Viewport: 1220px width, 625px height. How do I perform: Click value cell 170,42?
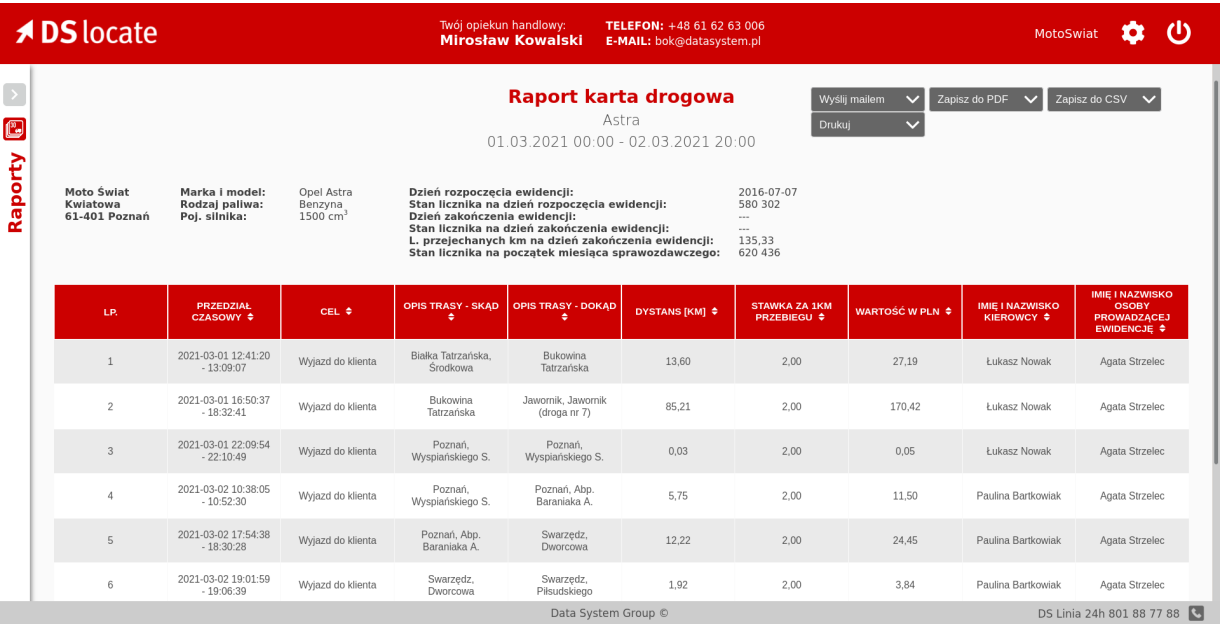(x=905, y=407)
